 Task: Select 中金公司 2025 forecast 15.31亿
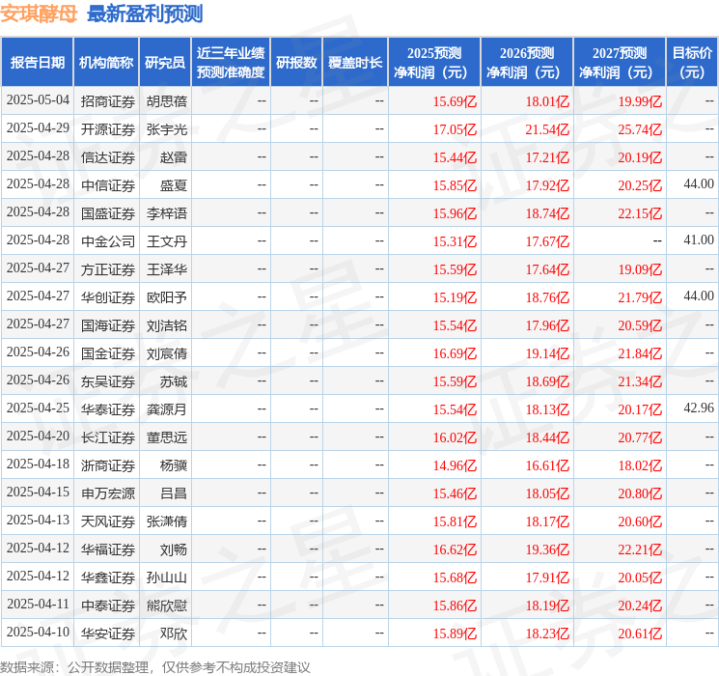[455, 242]
